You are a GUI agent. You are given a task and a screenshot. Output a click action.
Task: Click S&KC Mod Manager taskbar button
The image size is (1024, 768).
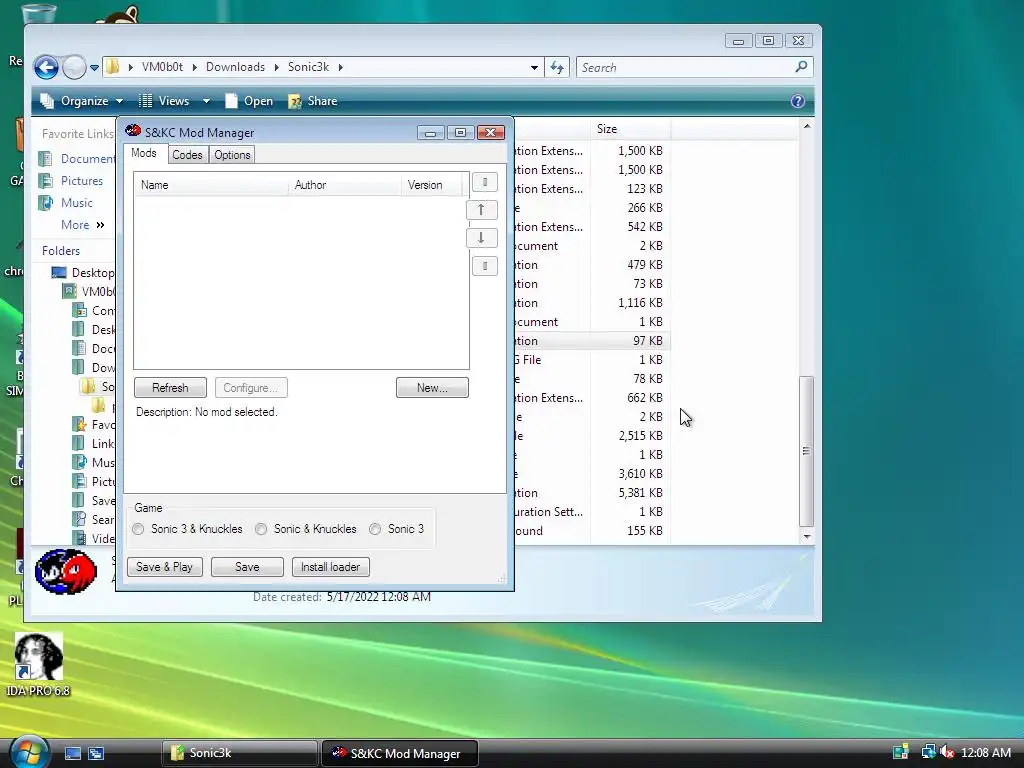[400, 753]
